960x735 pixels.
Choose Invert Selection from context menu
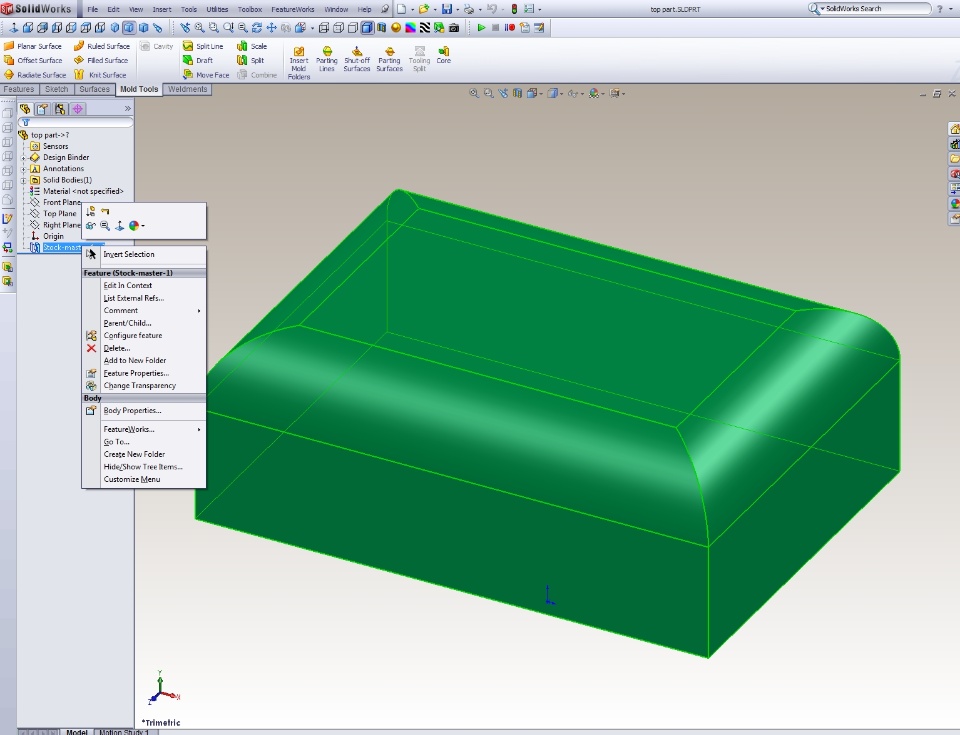point(129,254)
